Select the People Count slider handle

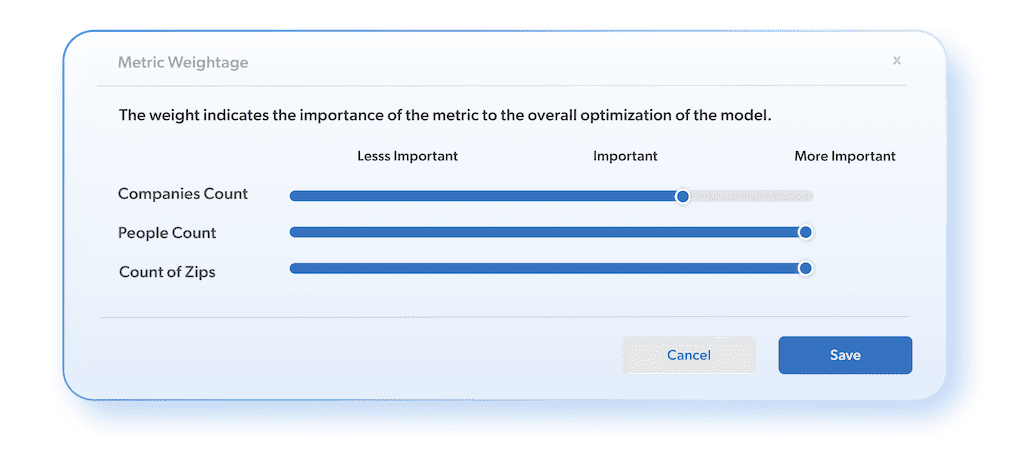[805, 232]
